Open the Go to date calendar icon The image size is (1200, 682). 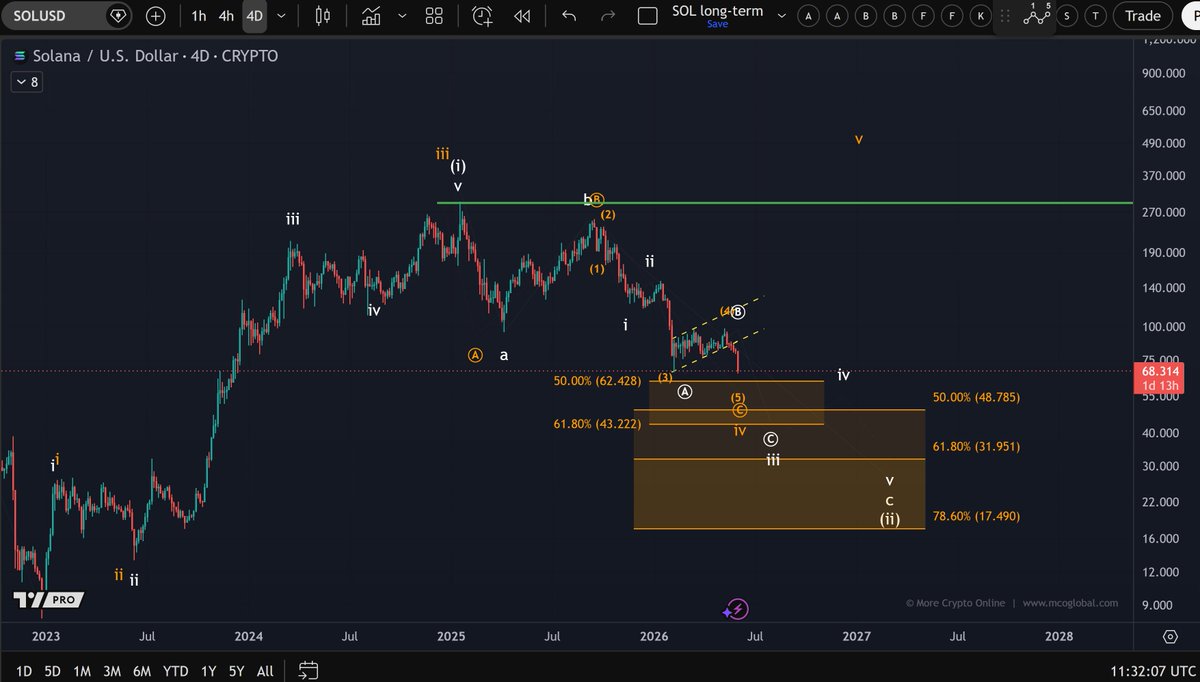(x=308, y=670)
